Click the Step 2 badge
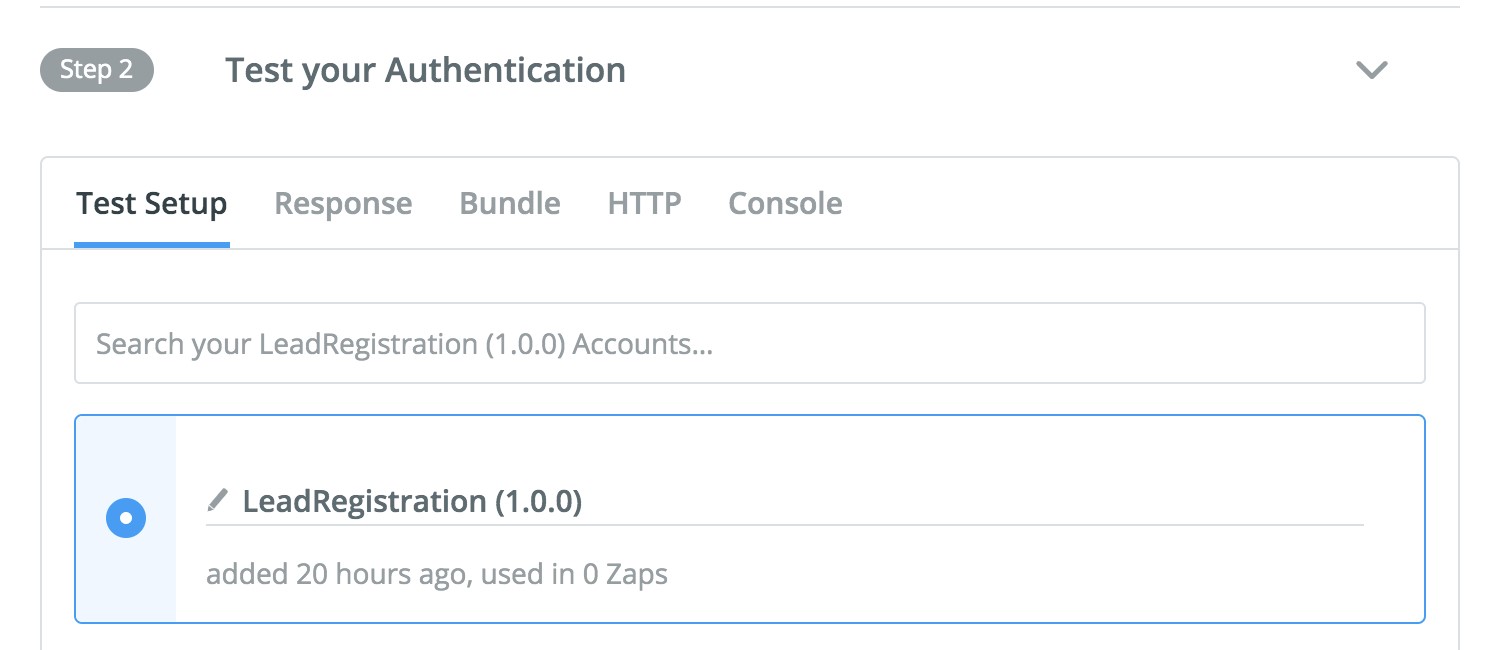Screen dimensions: 1486x650 point(97,70)
